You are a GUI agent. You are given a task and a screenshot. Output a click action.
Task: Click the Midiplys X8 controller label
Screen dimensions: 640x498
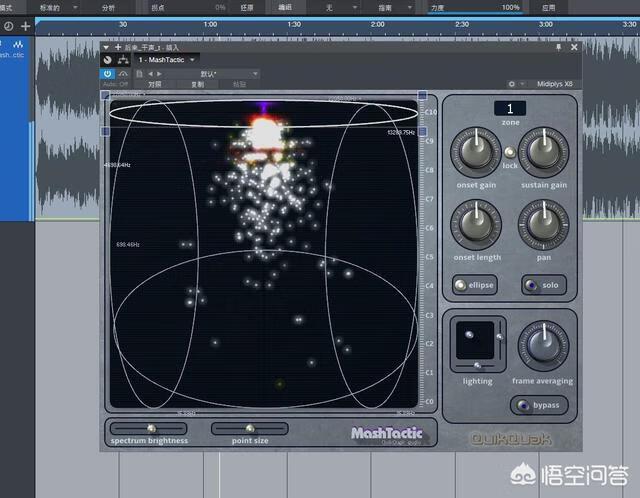tap(554, 84)
